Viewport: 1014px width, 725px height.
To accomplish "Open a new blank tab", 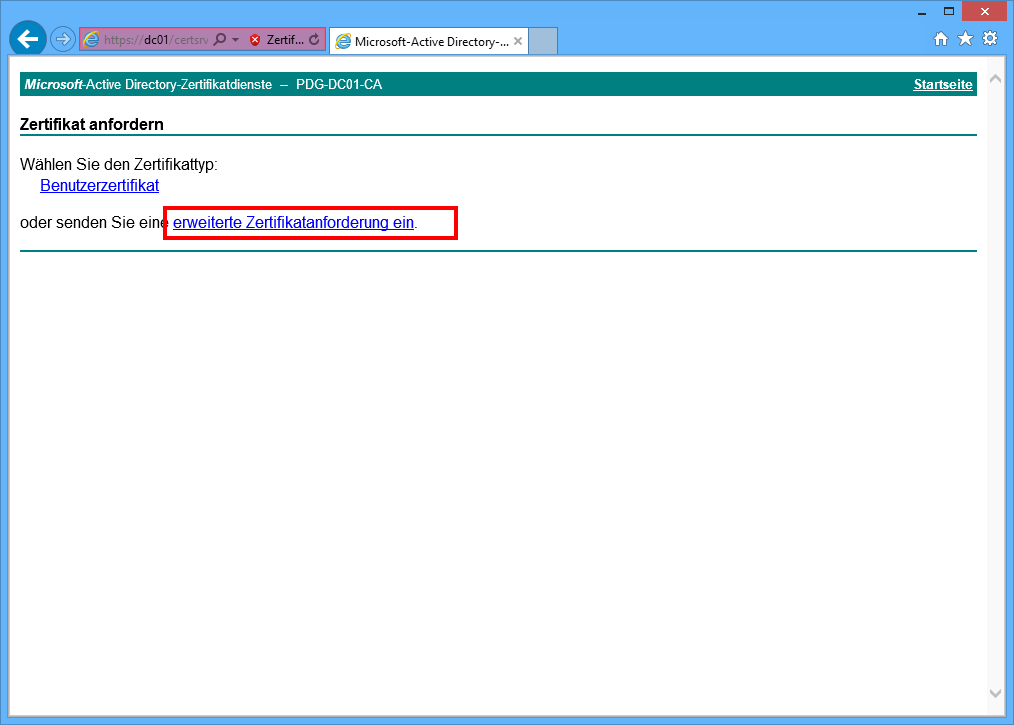I will [x=543, y=41].
